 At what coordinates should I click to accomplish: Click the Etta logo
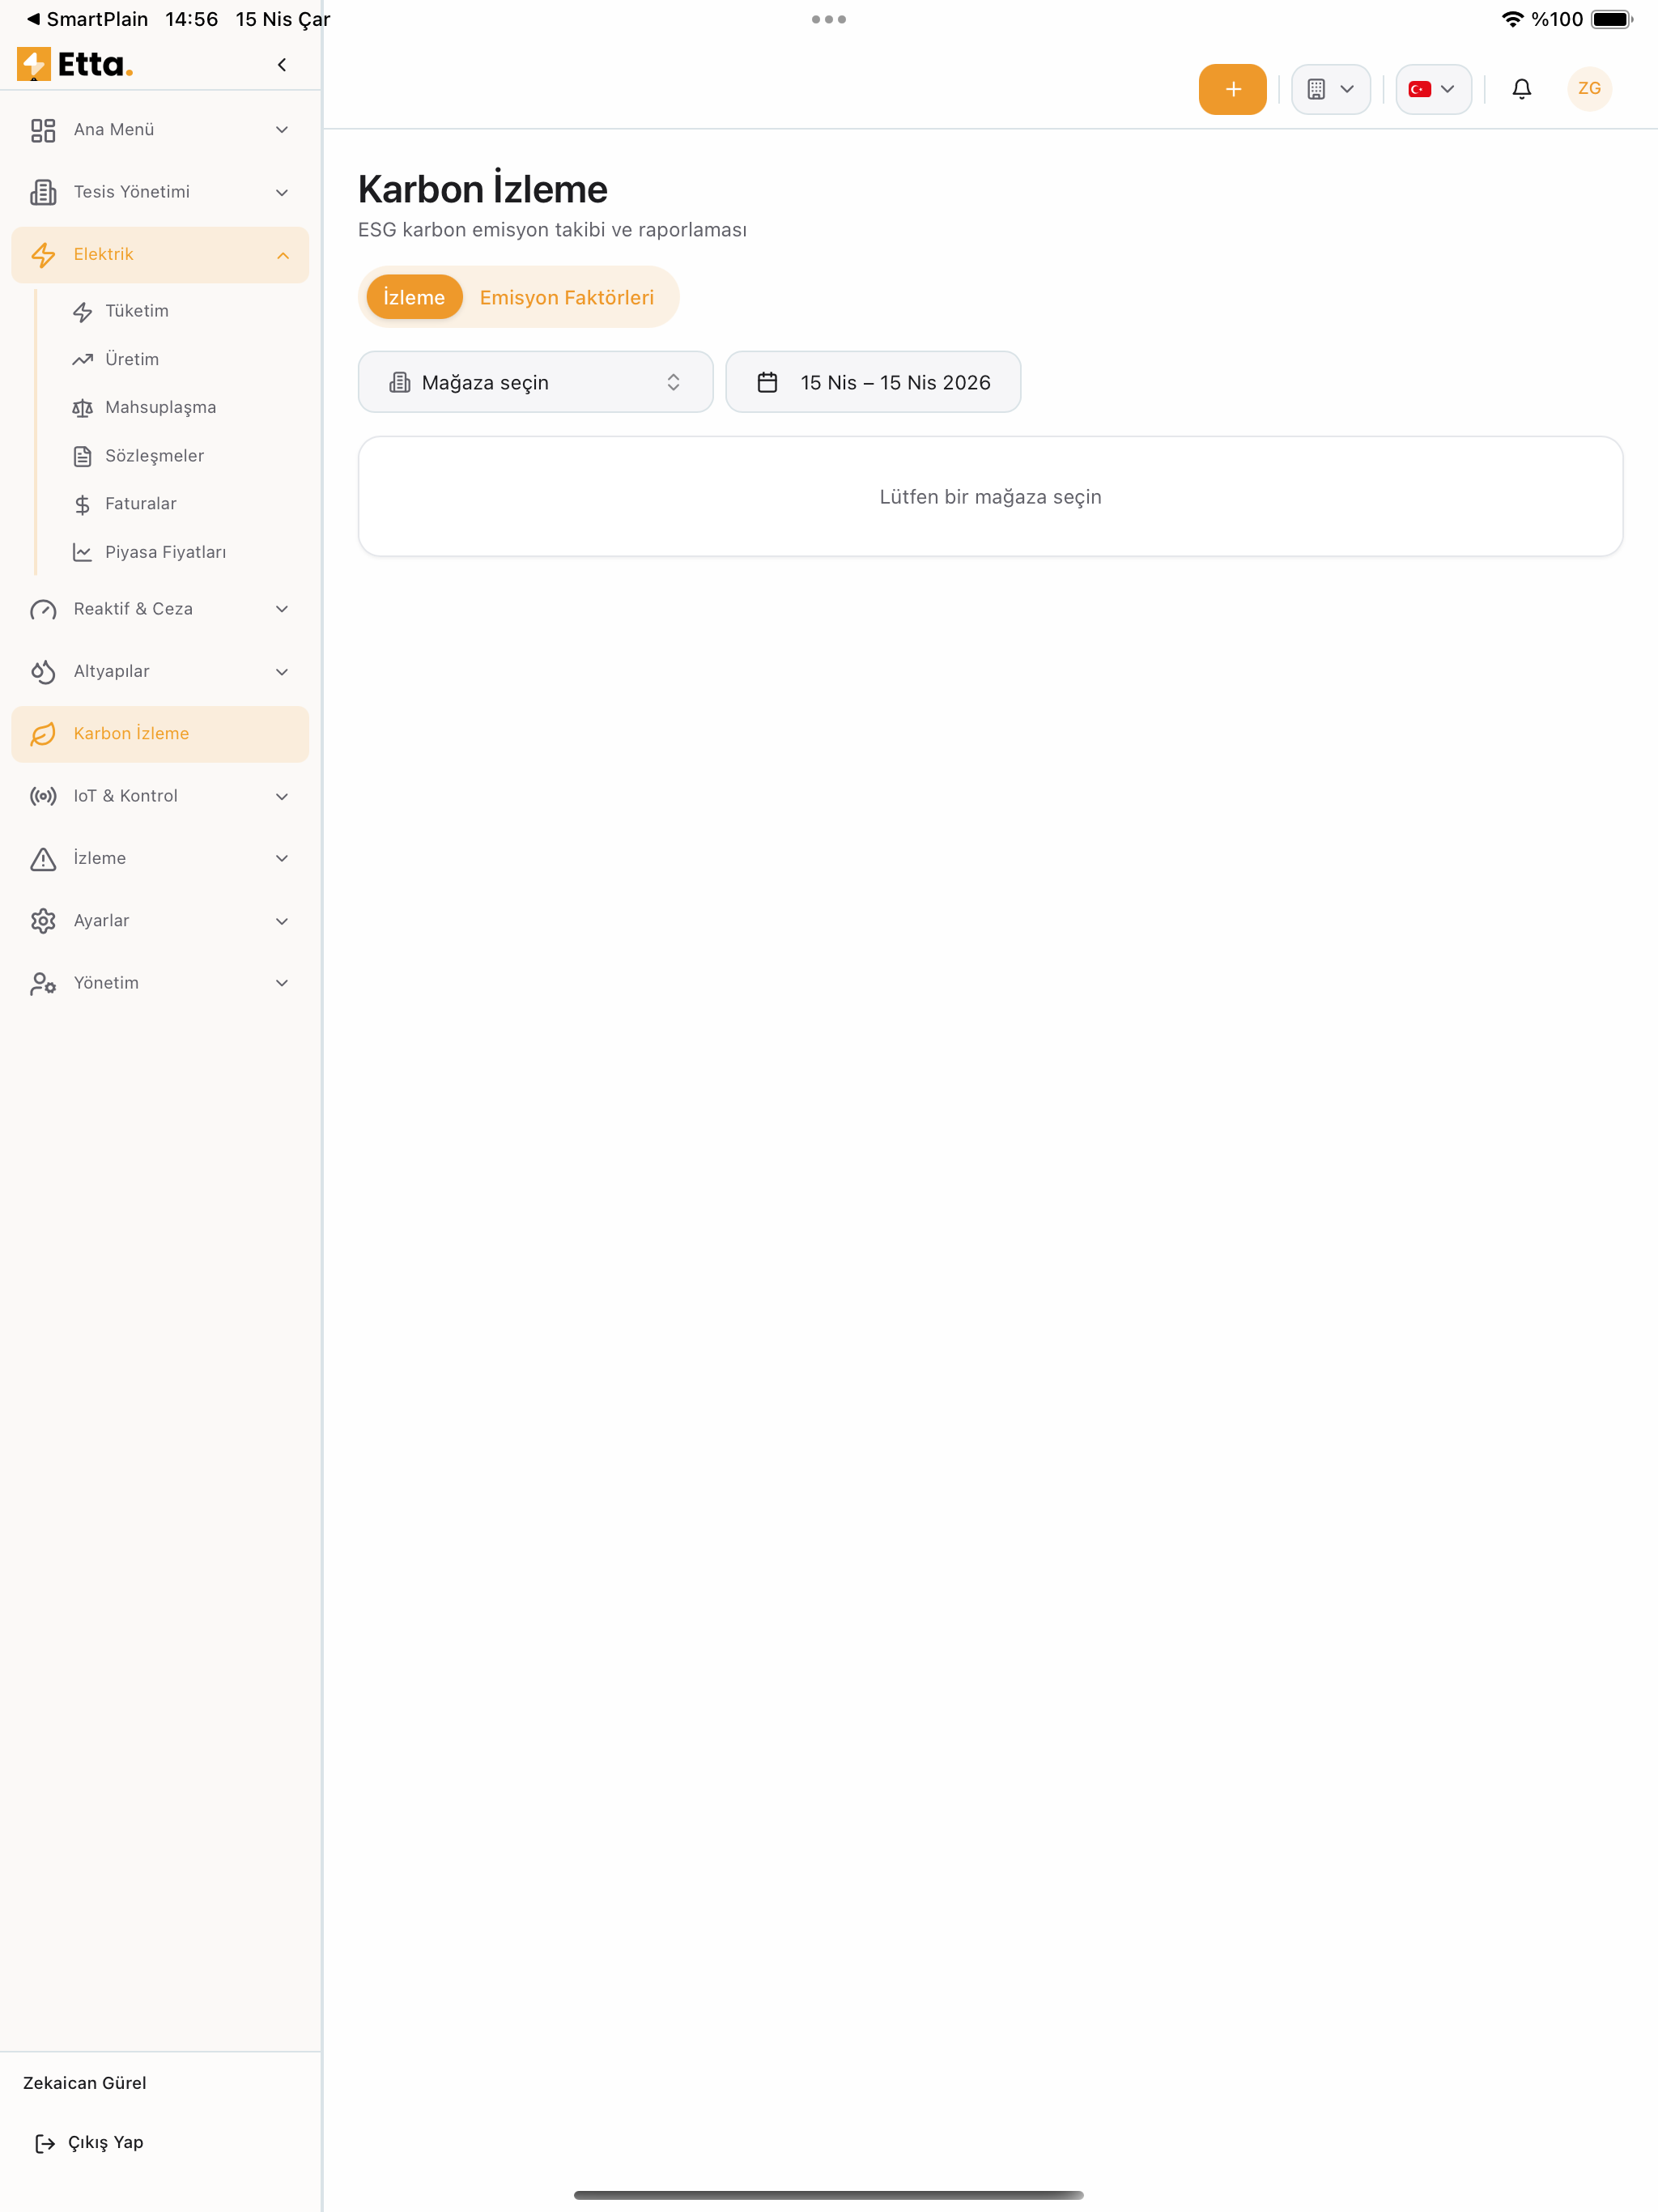[x=75, y=64]
